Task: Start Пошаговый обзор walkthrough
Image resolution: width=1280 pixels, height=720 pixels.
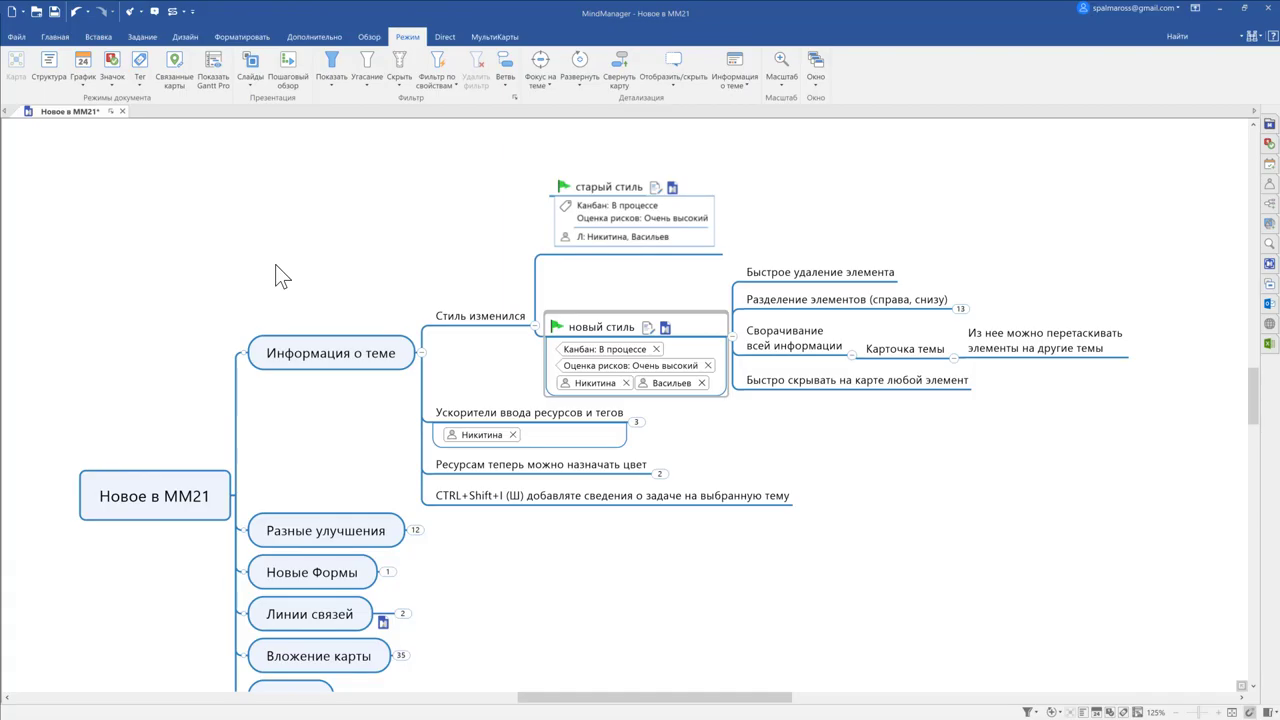Action: (x=288, y=71)
